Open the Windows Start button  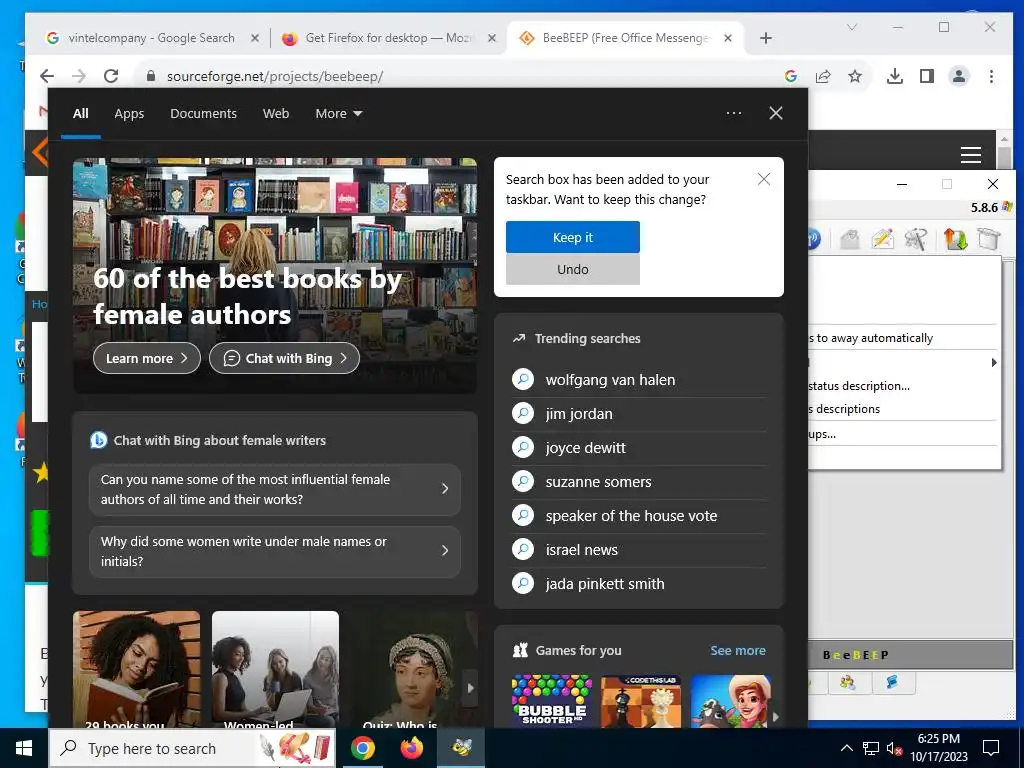(x=24, y=748)
